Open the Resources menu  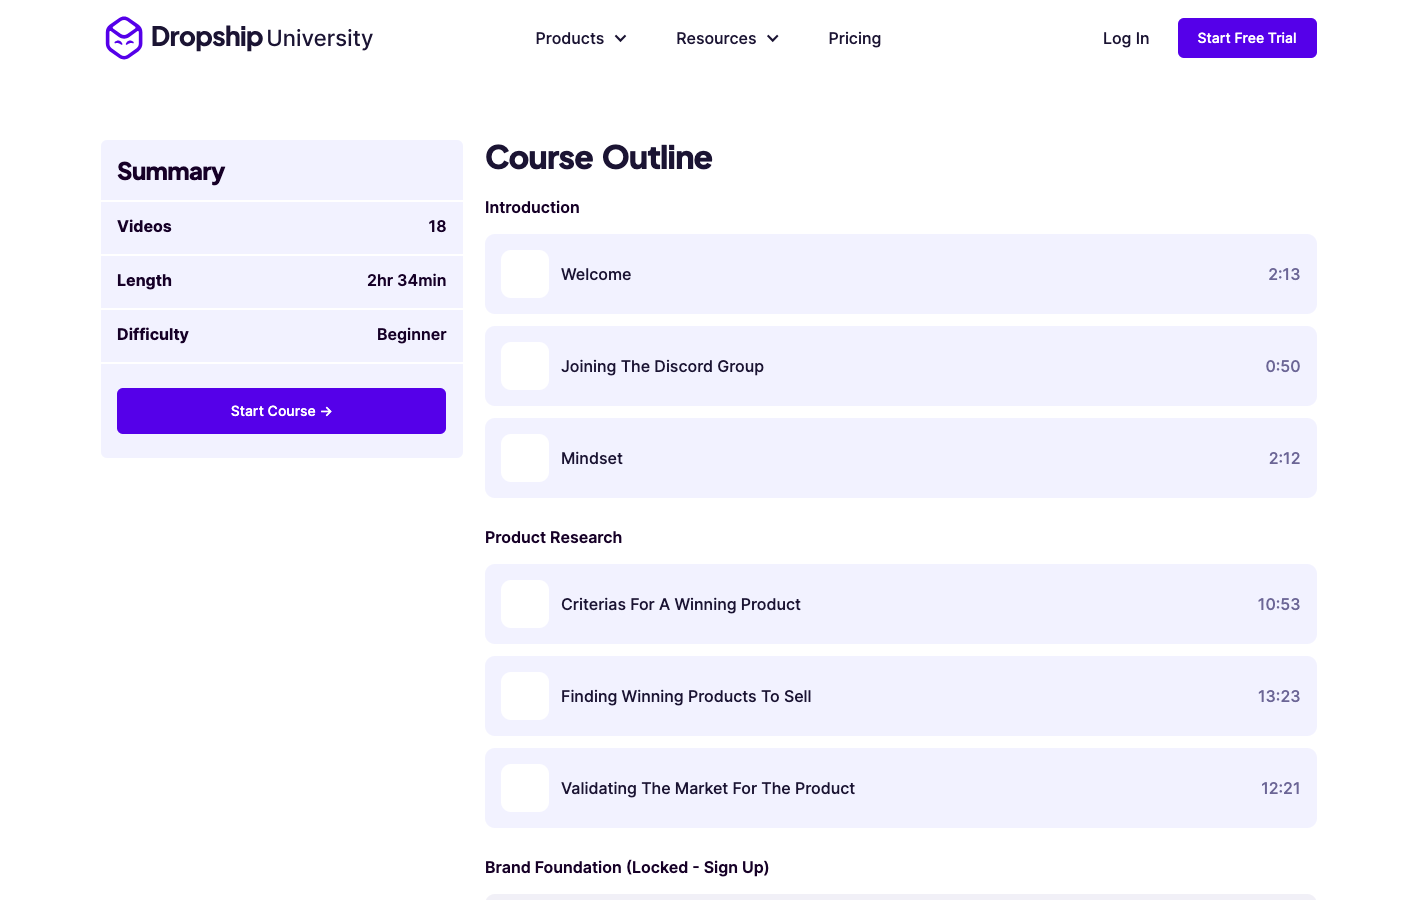(x=727, y=38)
